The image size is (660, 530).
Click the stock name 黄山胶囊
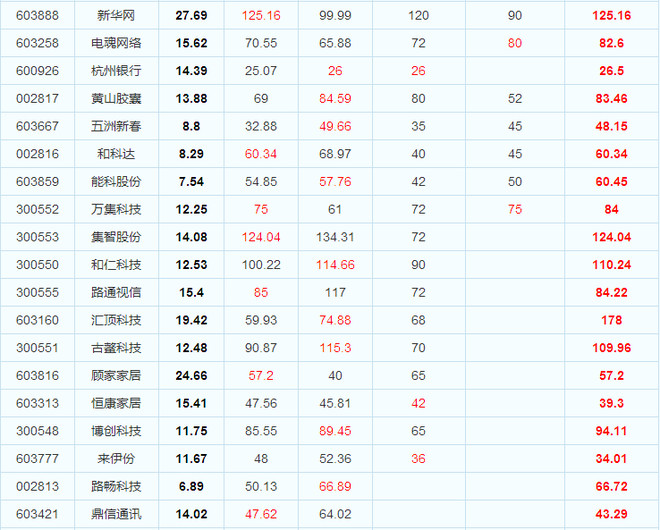point(116,99)
